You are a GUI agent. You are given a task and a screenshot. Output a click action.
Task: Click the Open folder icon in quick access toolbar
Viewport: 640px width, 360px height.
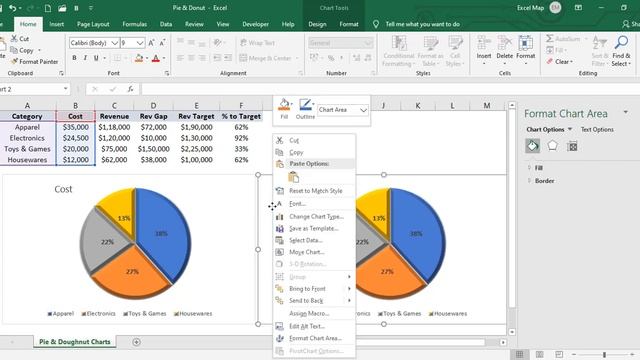pyautogui.click(x=62, y=8)
